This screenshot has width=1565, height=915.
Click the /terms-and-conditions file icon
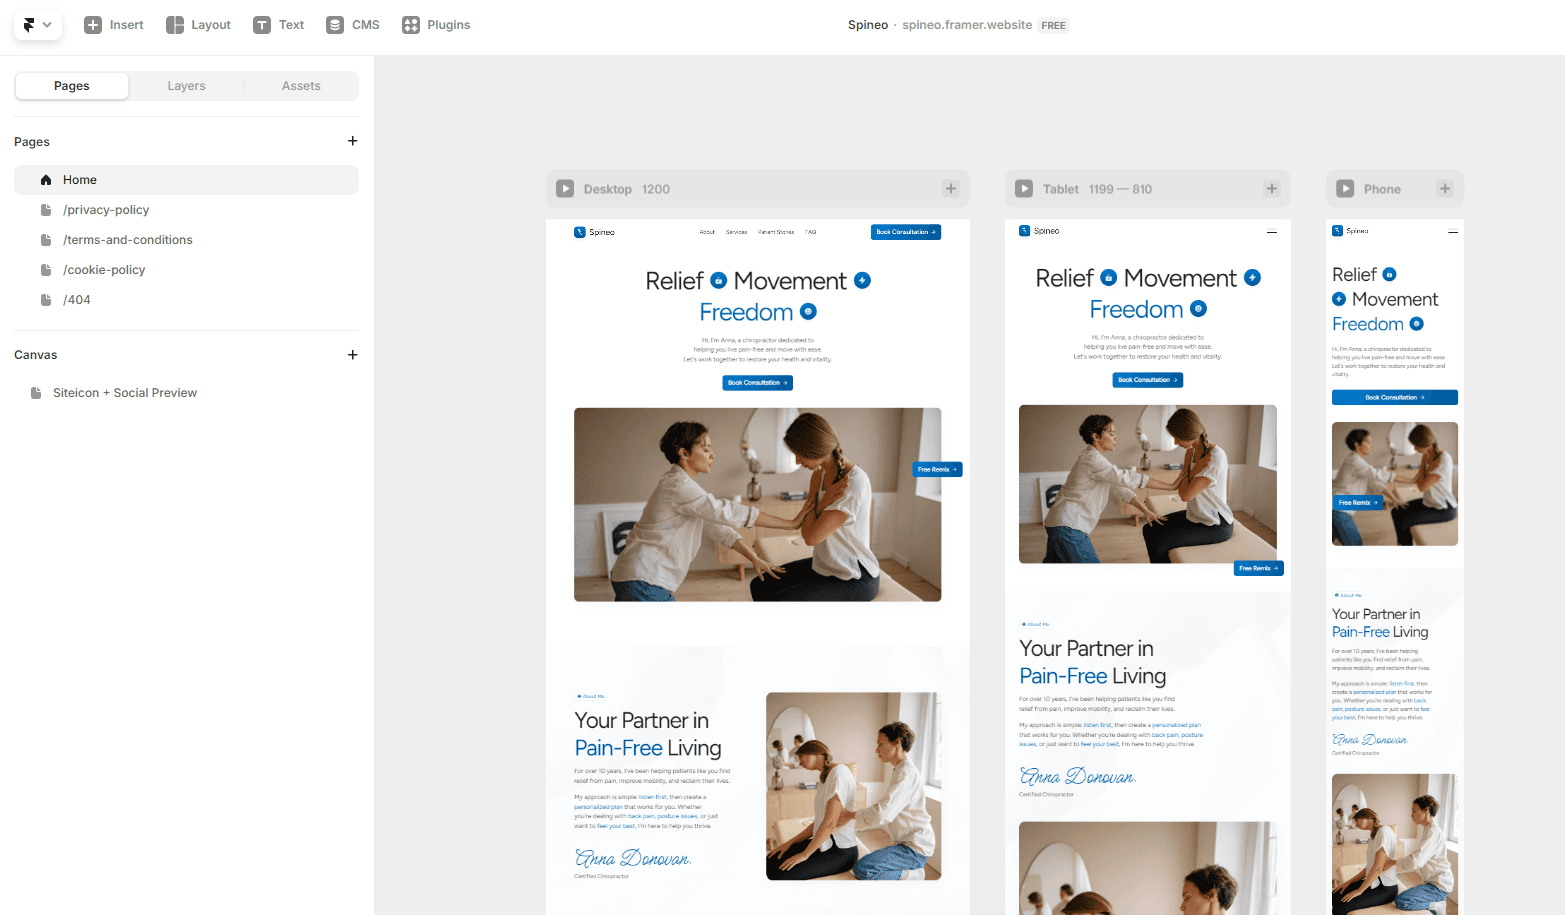click(x=46, y=240)
